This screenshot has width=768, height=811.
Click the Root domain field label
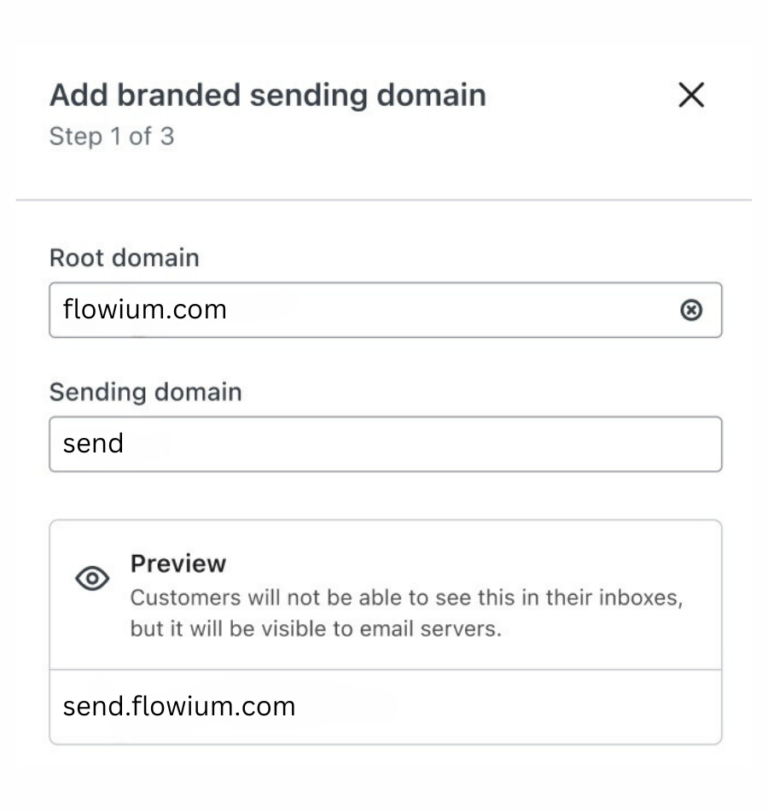coord(124,258)
